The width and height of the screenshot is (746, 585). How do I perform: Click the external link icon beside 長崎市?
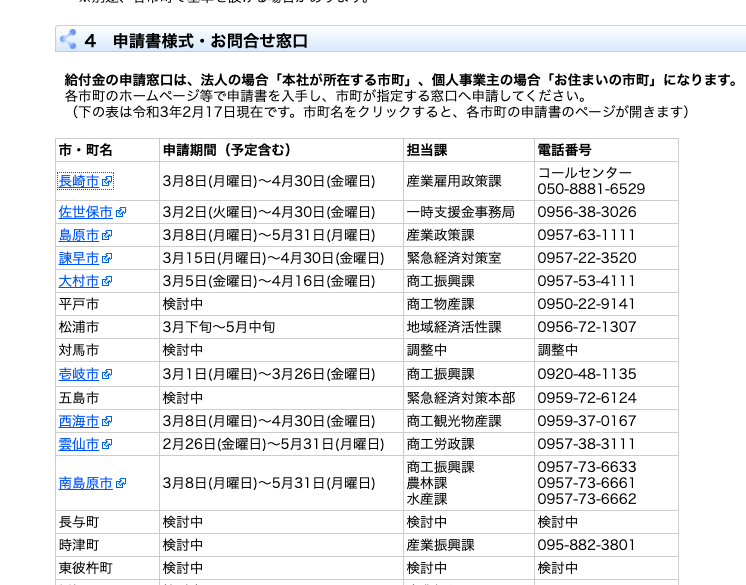pos(107,182)
